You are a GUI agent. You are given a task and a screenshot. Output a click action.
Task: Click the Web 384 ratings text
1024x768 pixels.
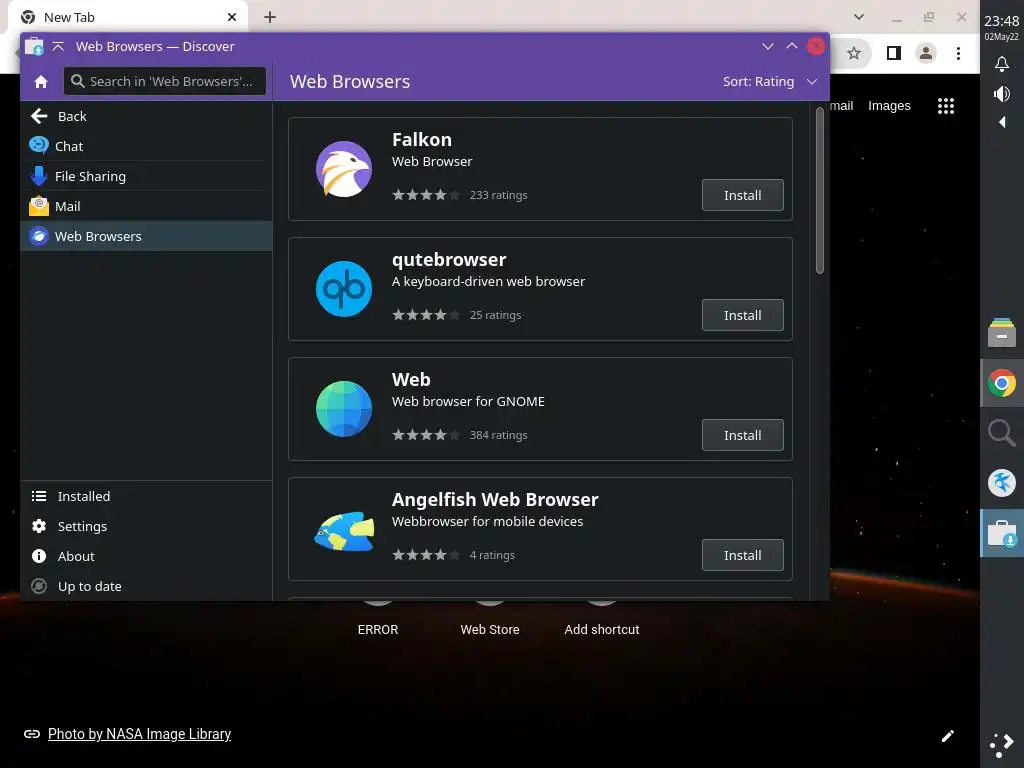click(x=498, y=435)
